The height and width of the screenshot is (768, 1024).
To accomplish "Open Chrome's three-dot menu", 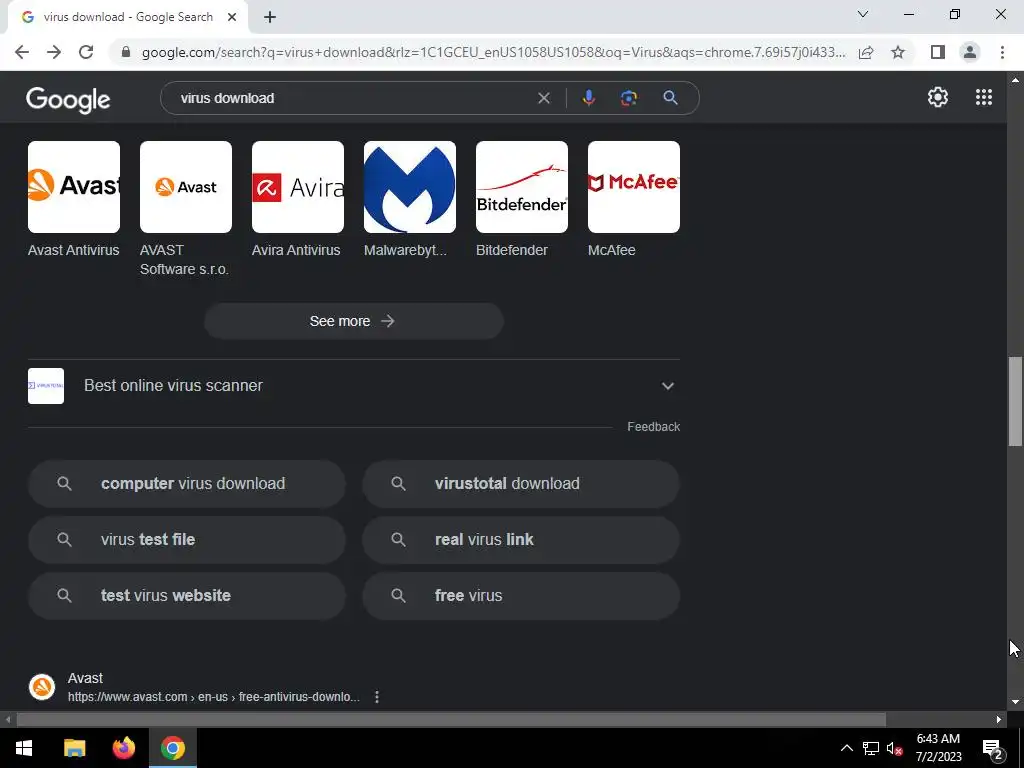I will (x=1002, y=52).
